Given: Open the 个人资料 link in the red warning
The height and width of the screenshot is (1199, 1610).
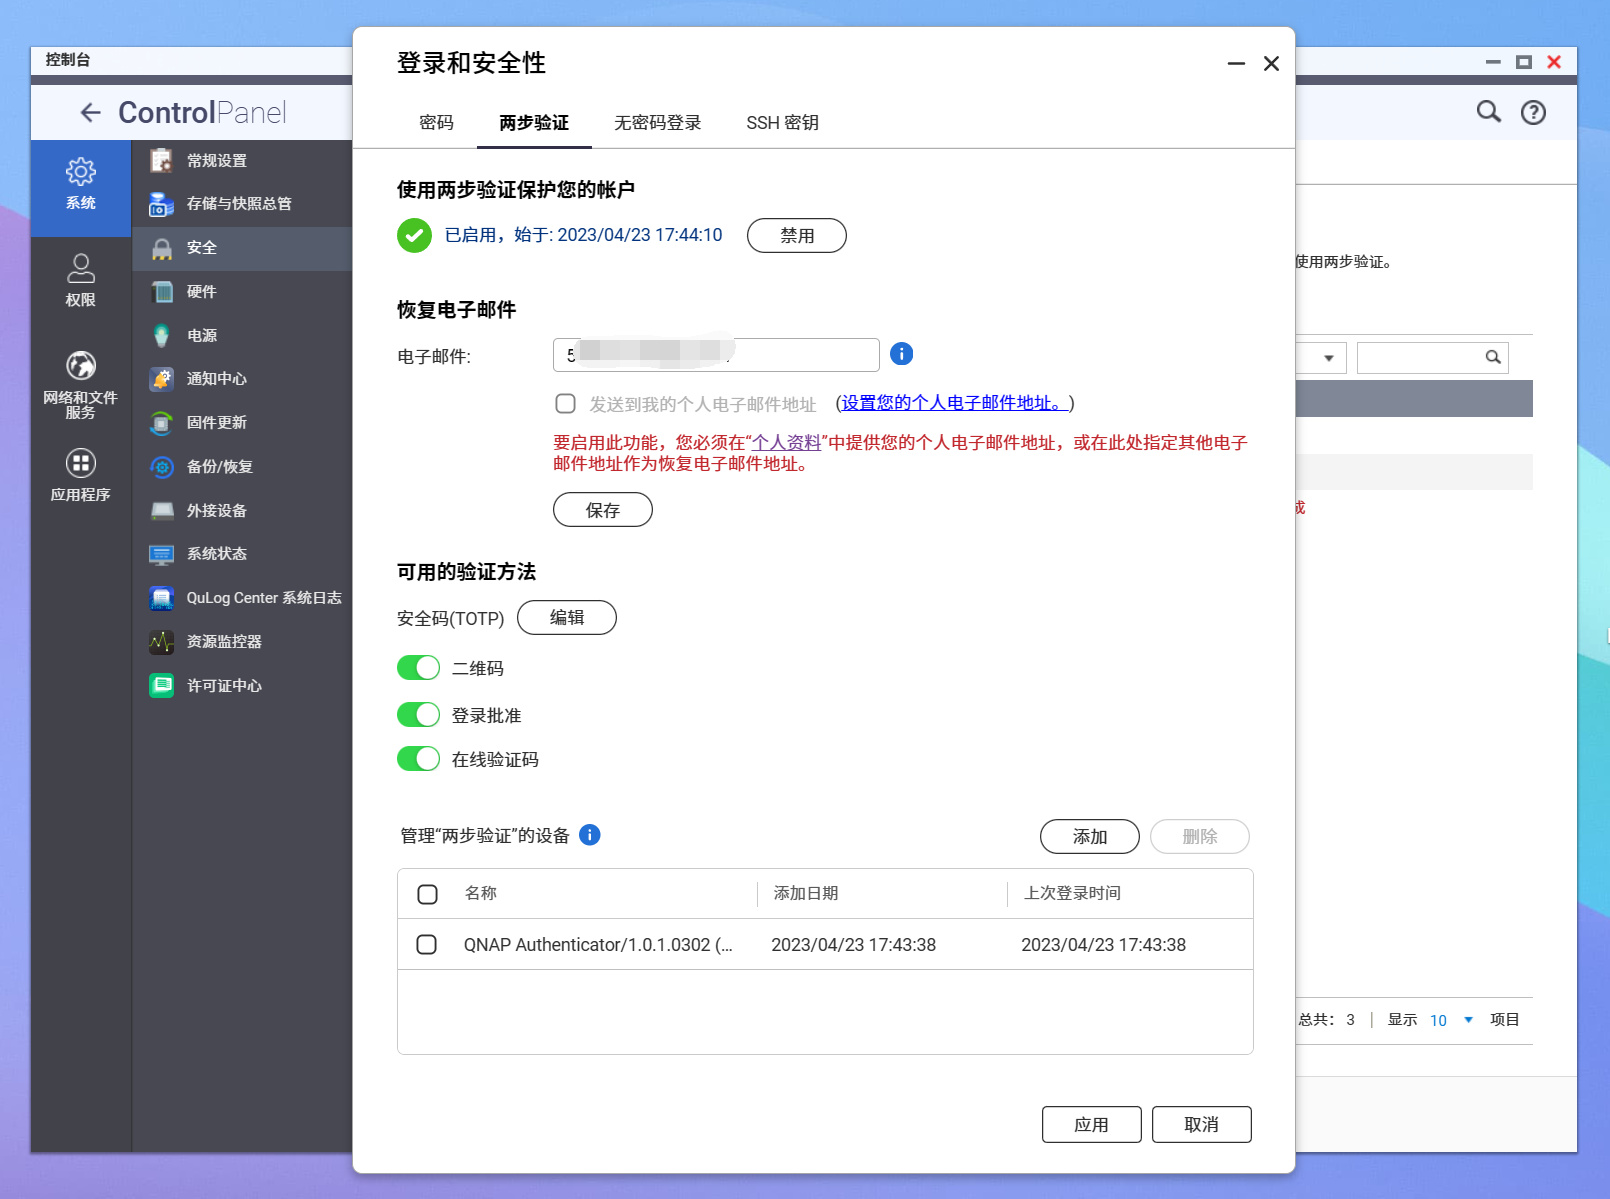Looking at the screenshot, I should pos(786,443).
